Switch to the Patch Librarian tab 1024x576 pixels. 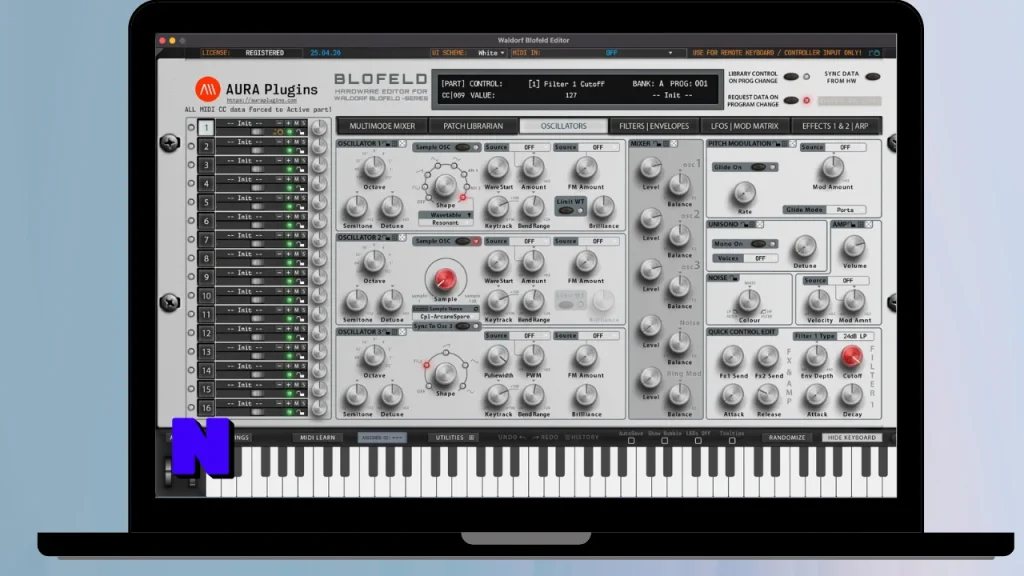pos(473,126)
